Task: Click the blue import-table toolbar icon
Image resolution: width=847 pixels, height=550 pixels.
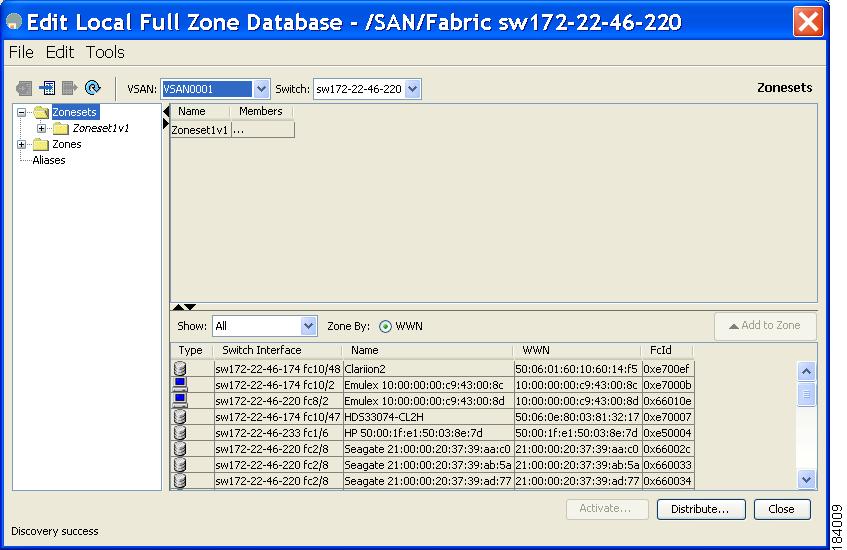Action: [47, 88]
